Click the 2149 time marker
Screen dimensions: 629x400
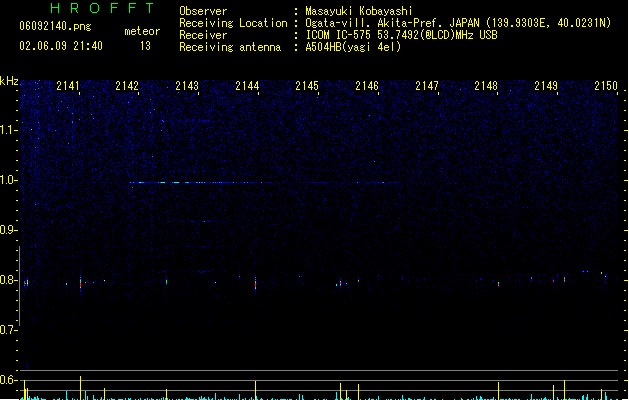pyautogui.click(x=546, y=86)
